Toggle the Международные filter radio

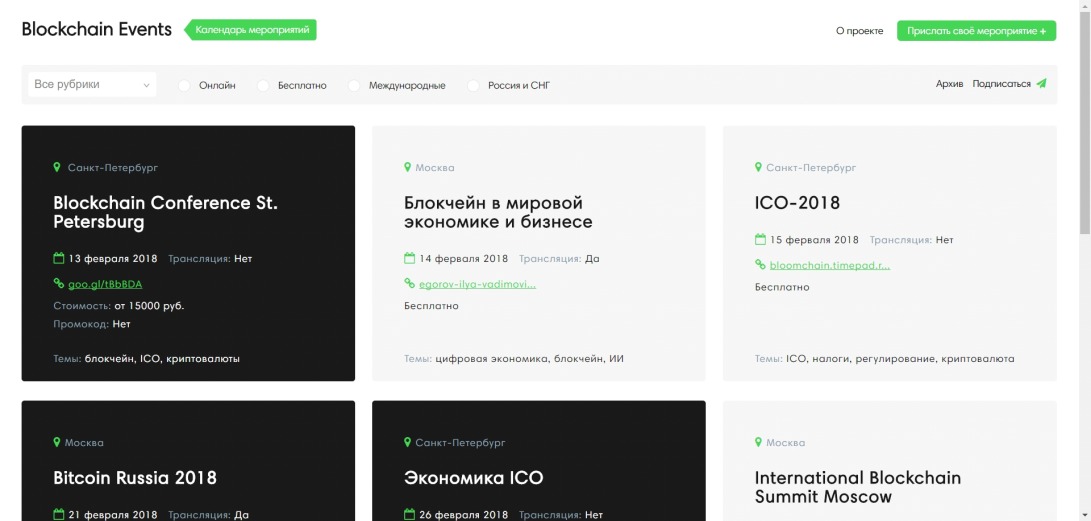coord(353,86)
